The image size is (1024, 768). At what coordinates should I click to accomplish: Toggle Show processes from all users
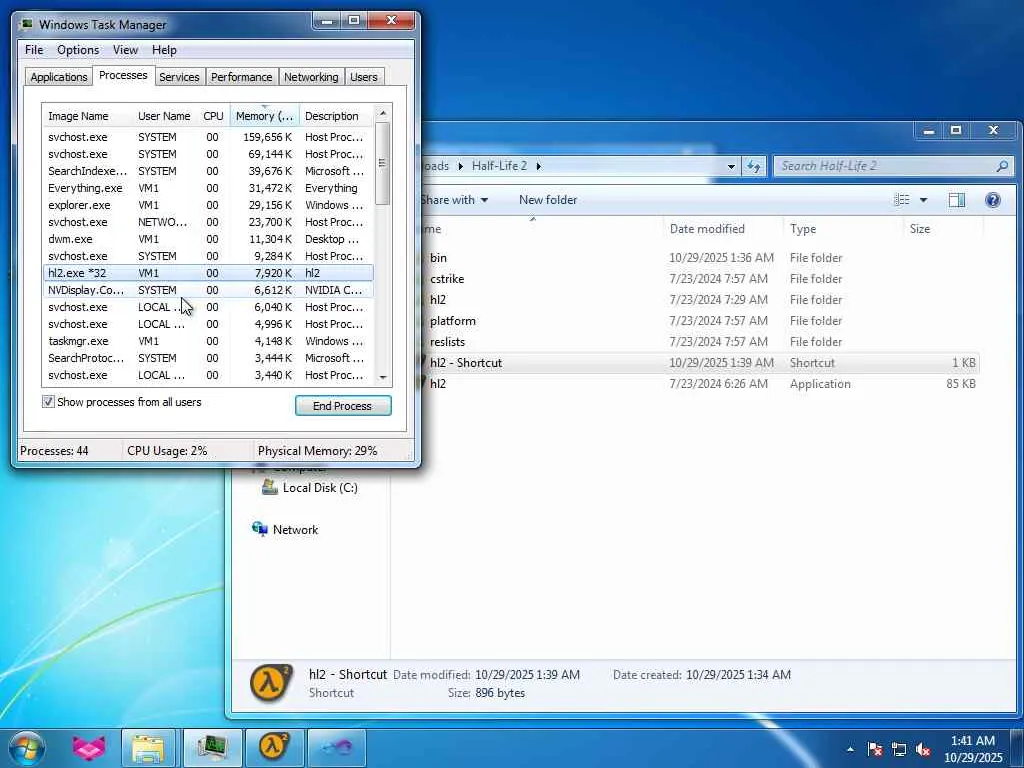point(48,402)
